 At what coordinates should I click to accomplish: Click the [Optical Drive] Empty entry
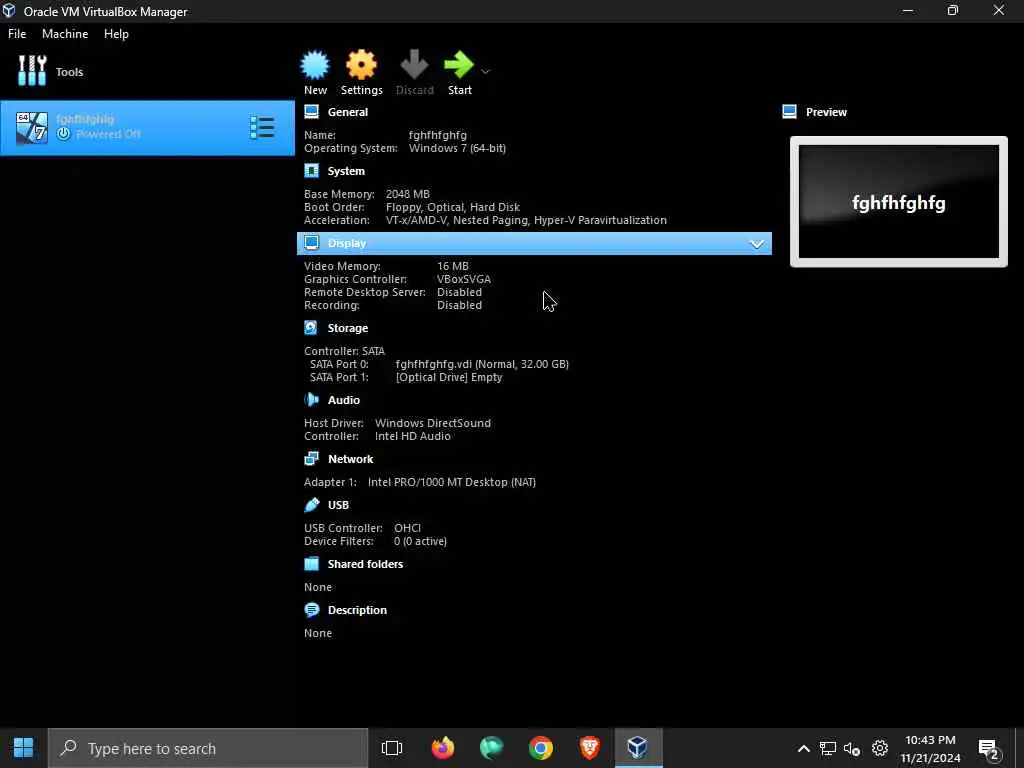coord(449,377)
